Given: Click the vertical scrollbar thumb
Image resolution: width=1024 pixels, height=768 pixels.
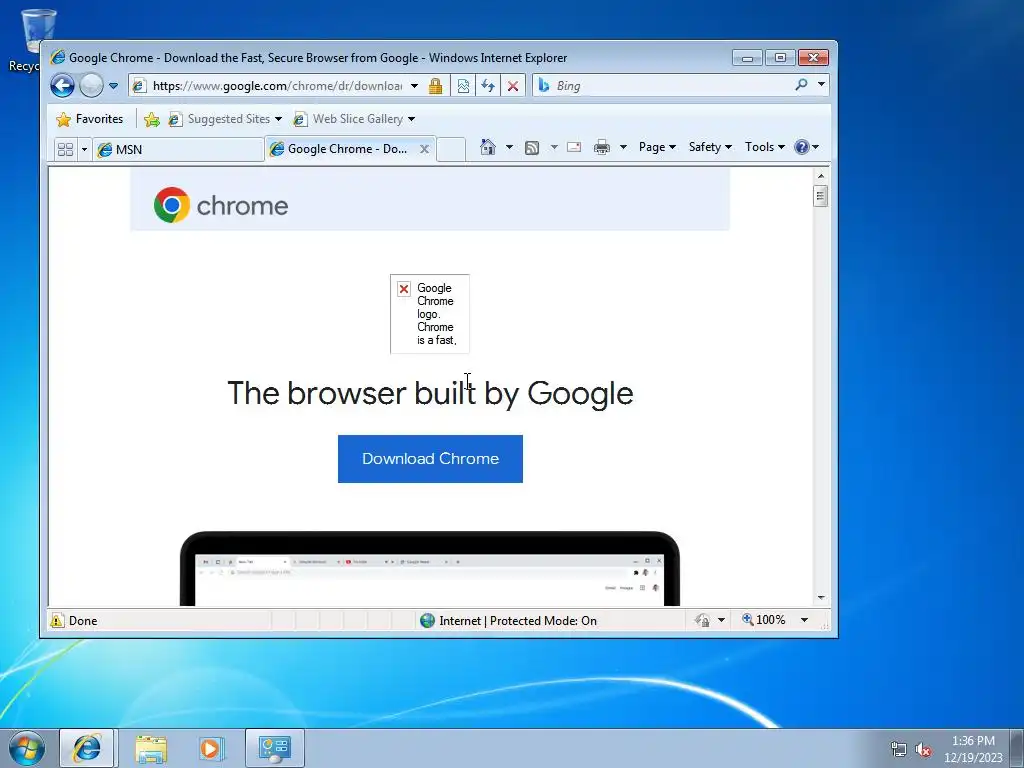Looking at the screenshot, I should point(821,196).
